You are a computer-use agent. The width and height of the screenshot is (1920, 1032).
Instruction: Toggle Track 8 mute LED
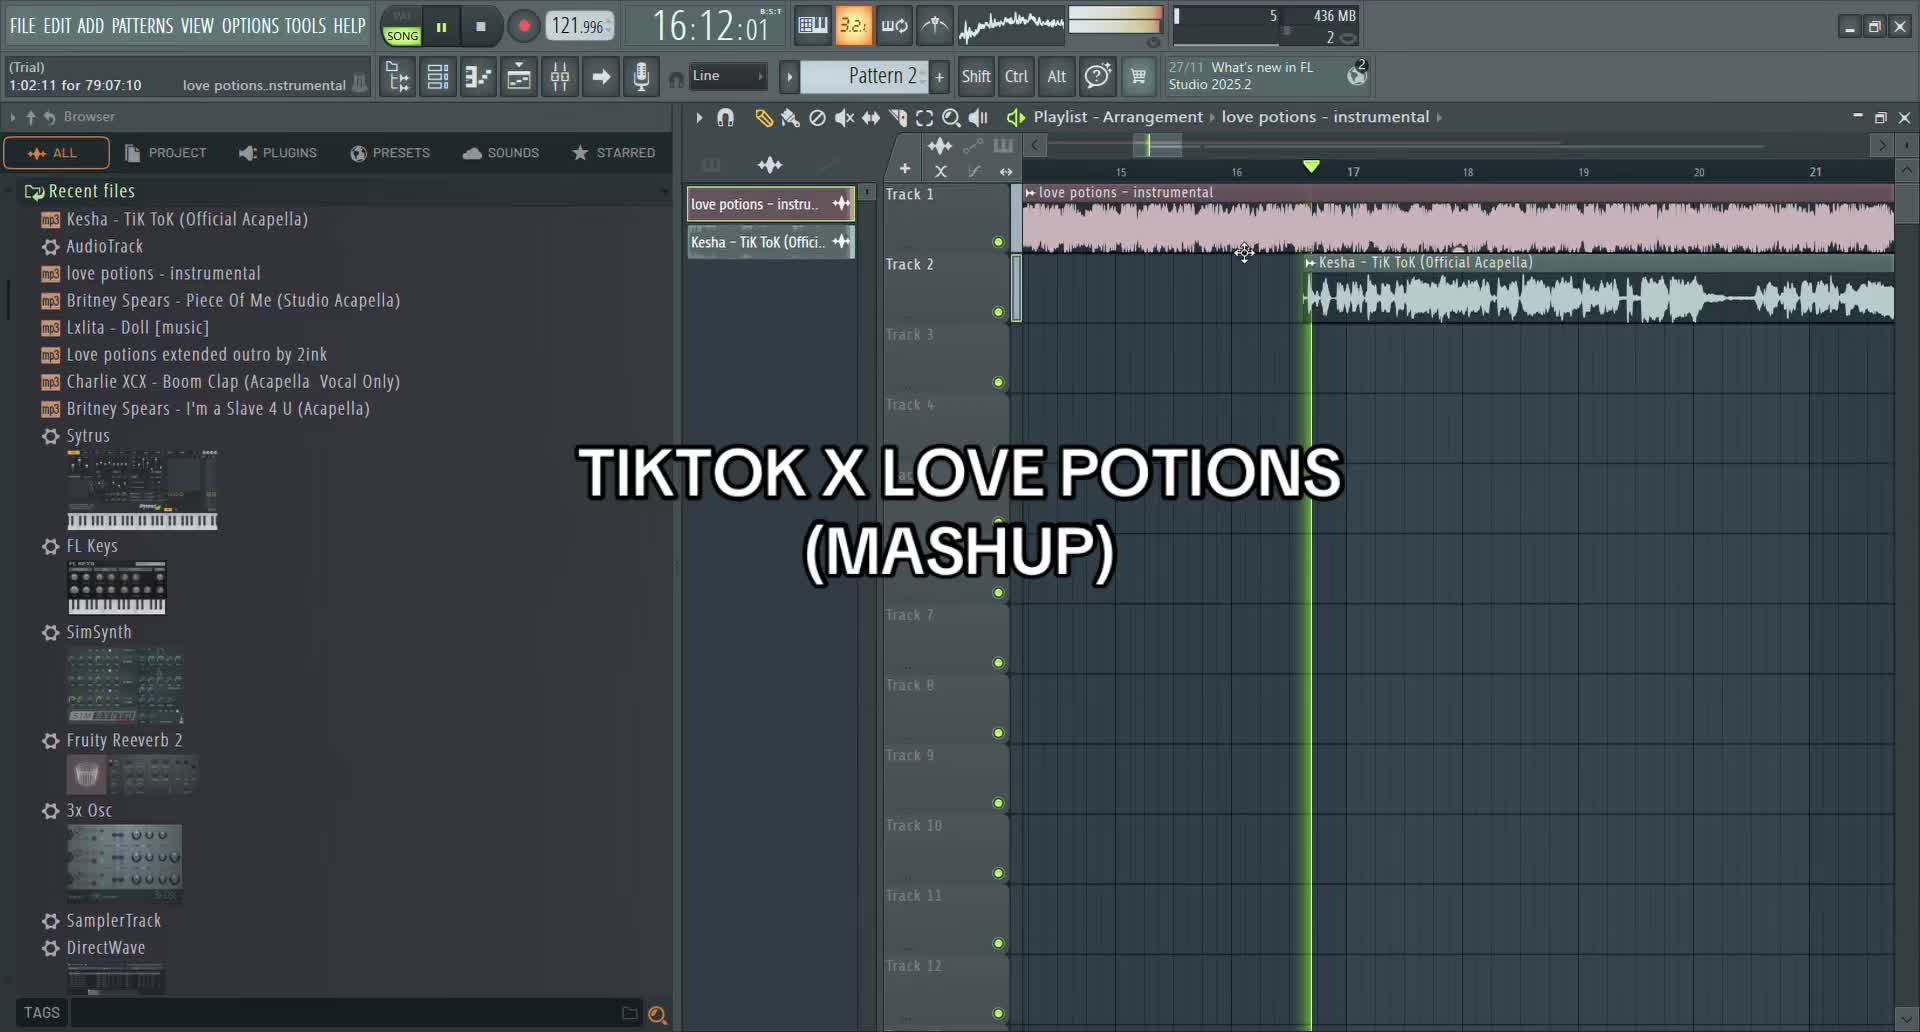(998, 733)
